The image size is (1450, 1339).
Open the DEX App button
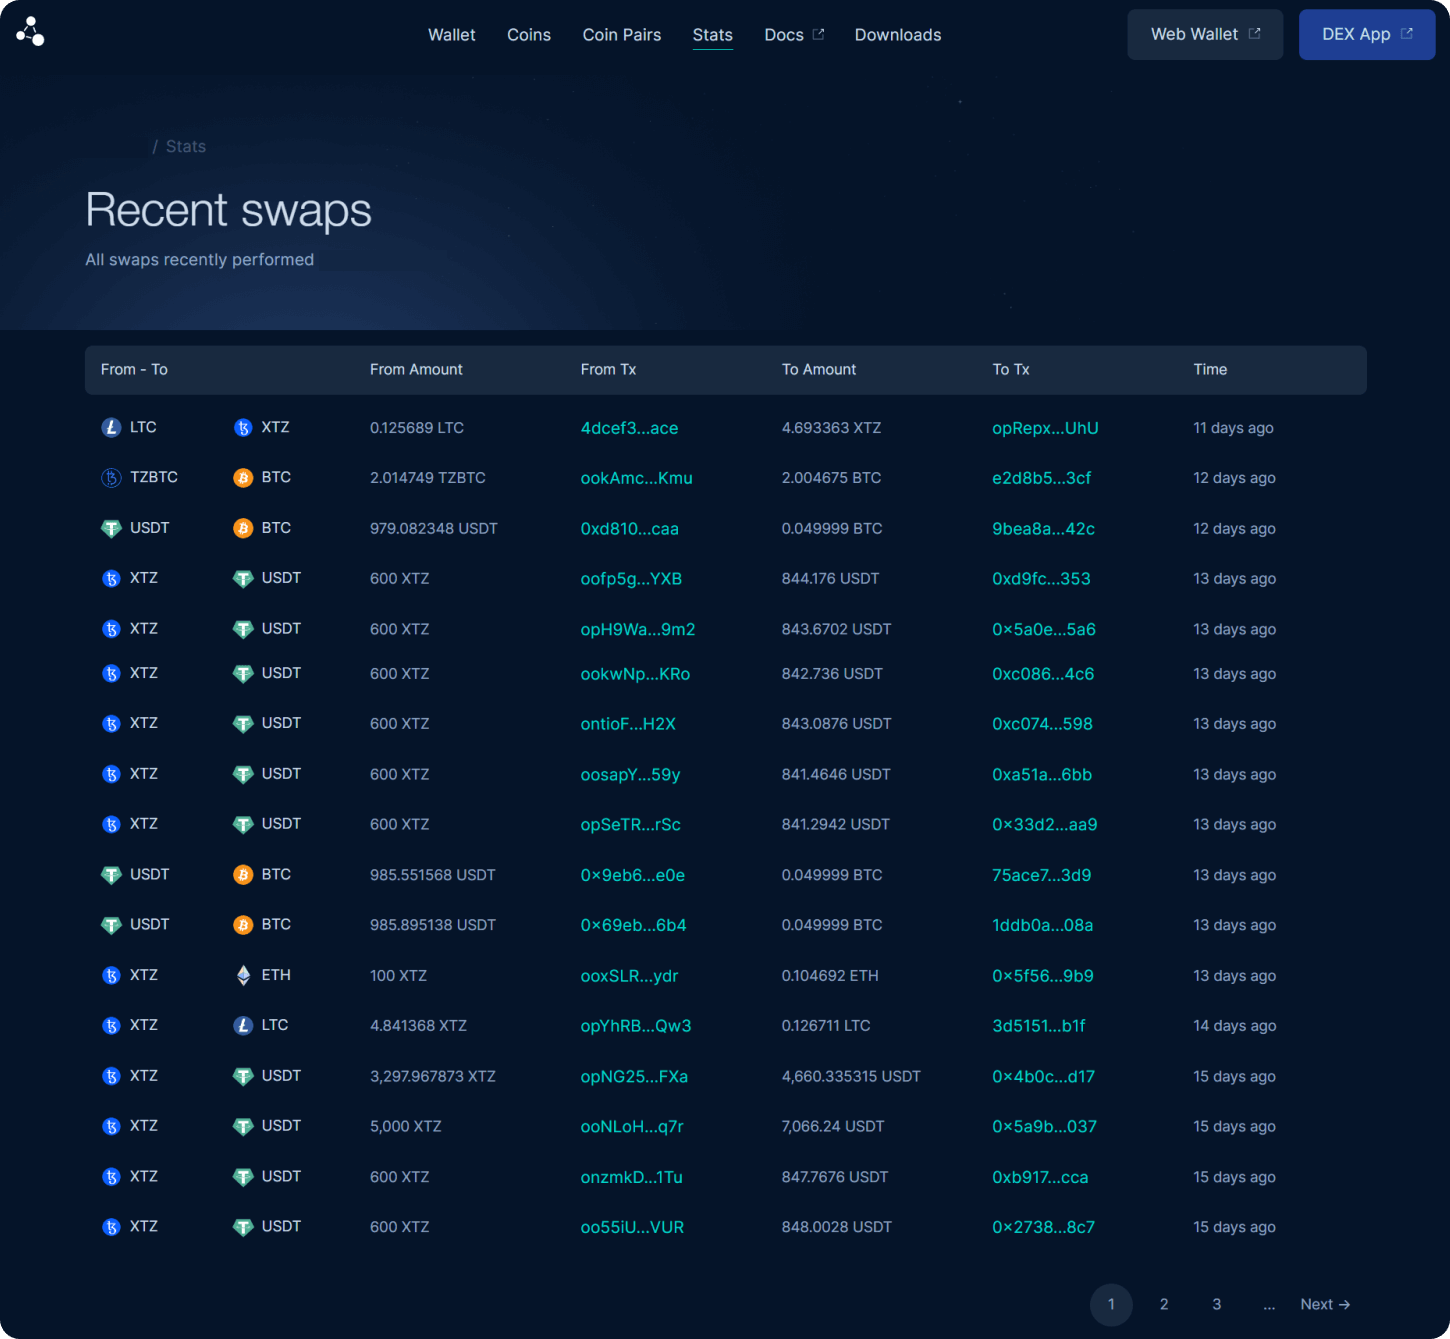1367,34
